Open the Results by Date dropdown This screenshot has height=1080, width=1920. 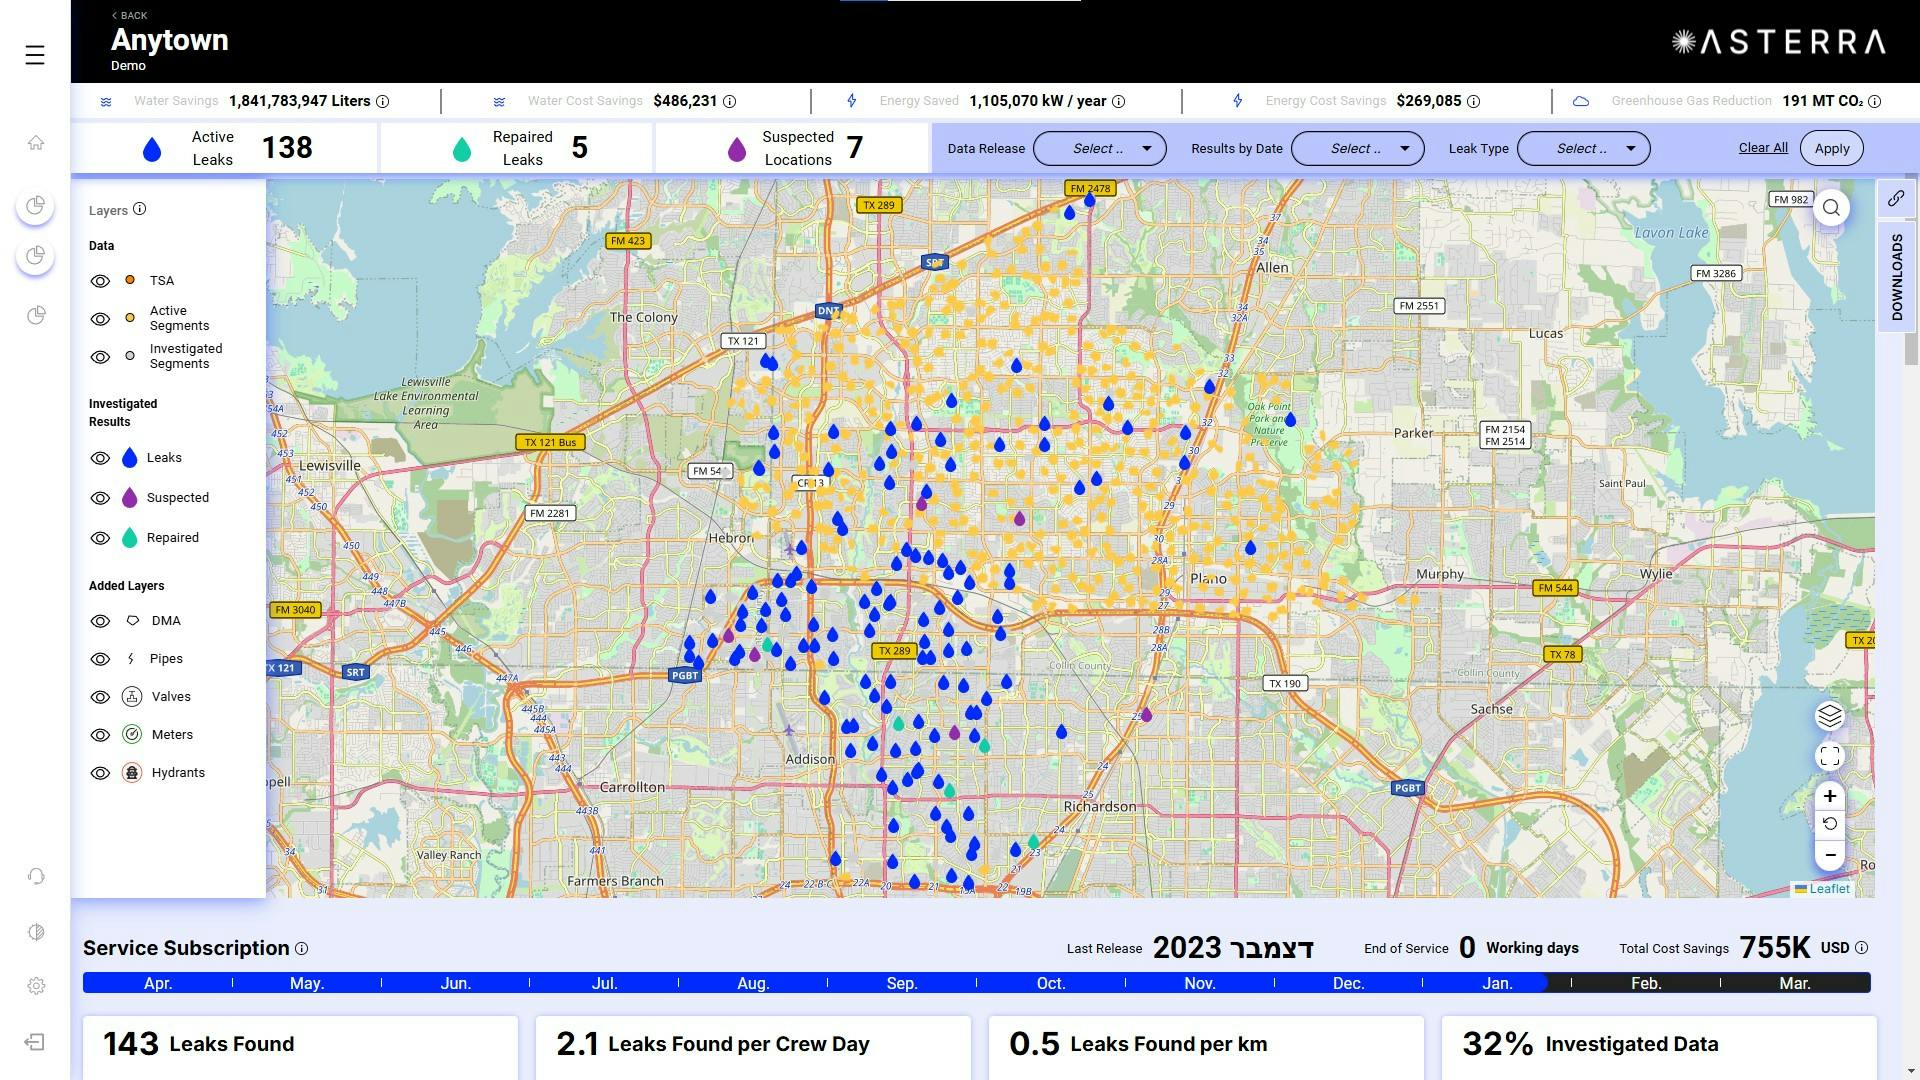pos(1357,149)
